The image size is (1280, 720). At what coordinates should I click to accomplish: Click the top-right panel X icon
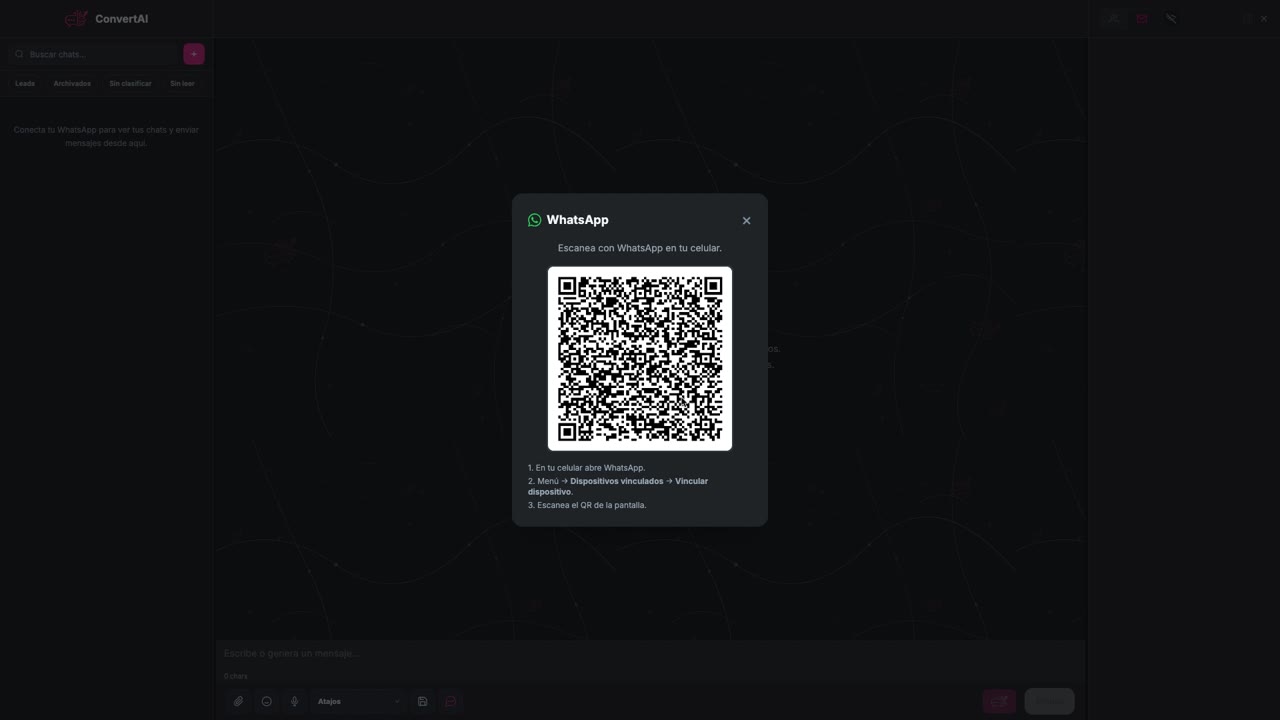(x=1264, y=18)
